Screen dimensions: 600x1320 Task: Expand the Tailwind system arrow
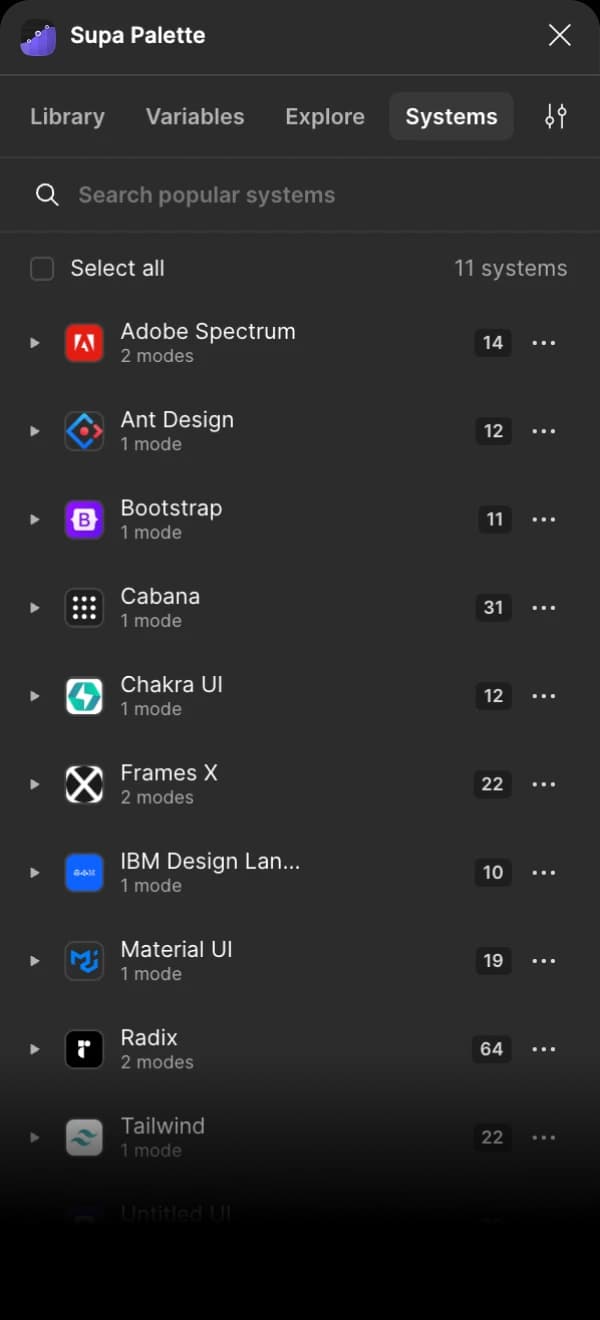point(34,1137)
